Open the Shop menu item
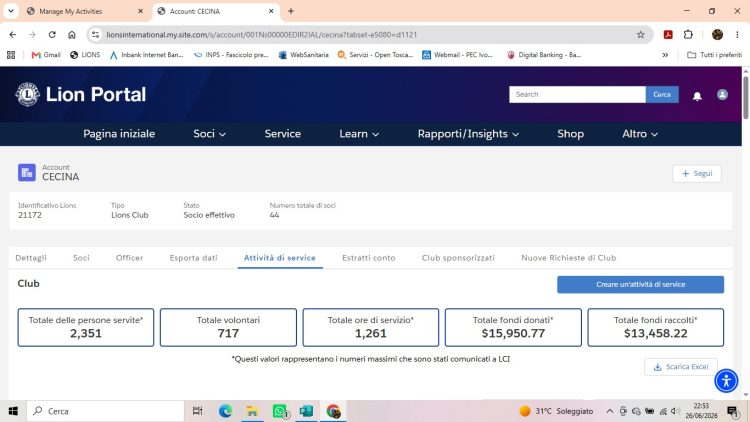The height and width of the screenshot is (422, 750). (570, 134)
